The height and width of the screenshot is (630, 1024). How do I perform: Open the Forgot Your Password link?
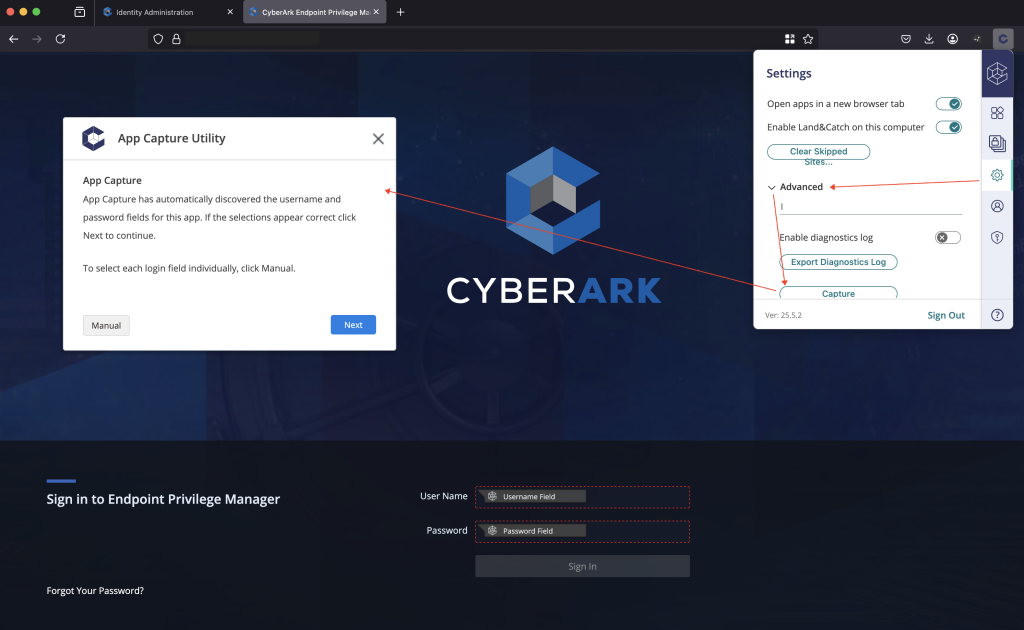(95, 591)
